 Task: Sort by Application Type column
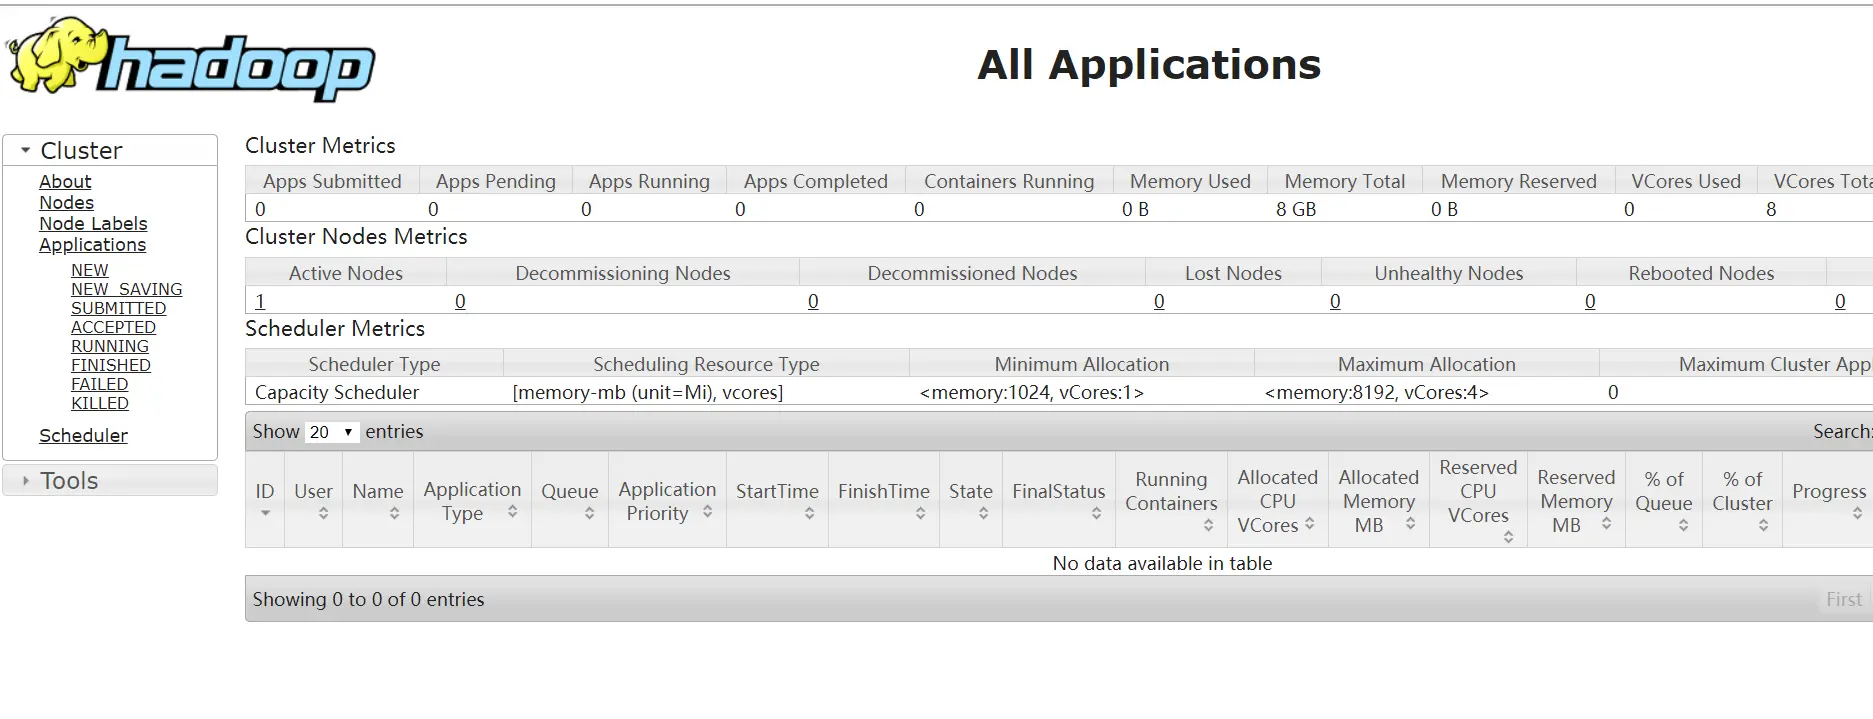[472, 499]
